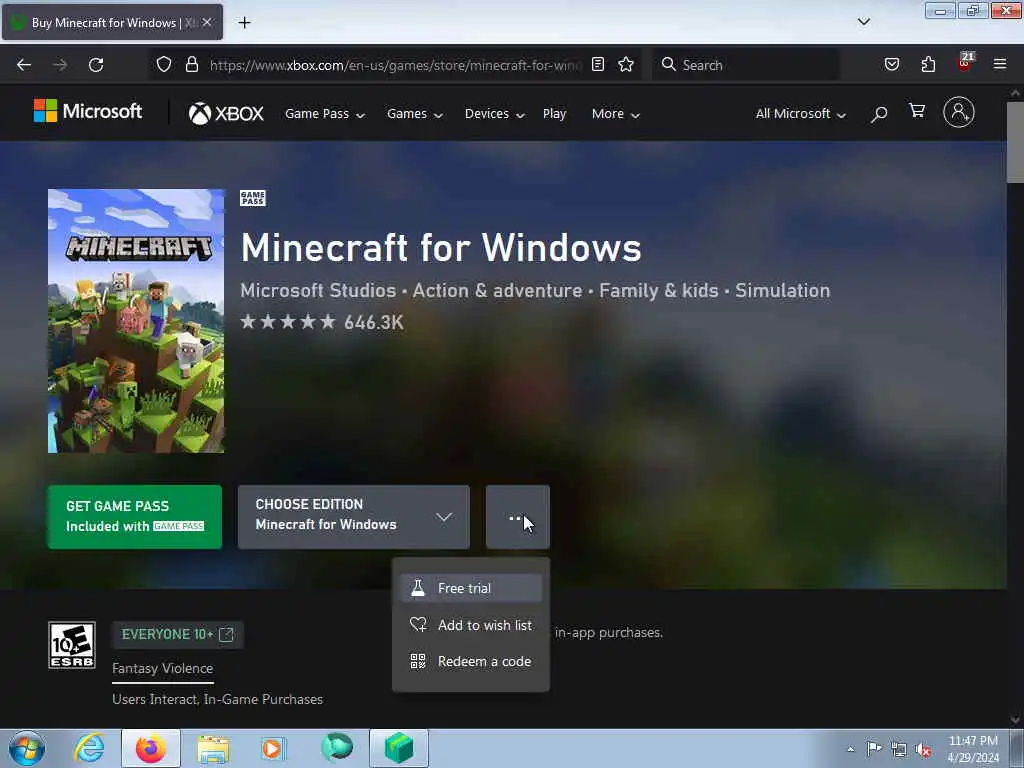This screenshot has height=768, width=1024.
Task: Click the Fantasy Violence descriptor text
Action: pyautogui.click(x=163, y=668)
